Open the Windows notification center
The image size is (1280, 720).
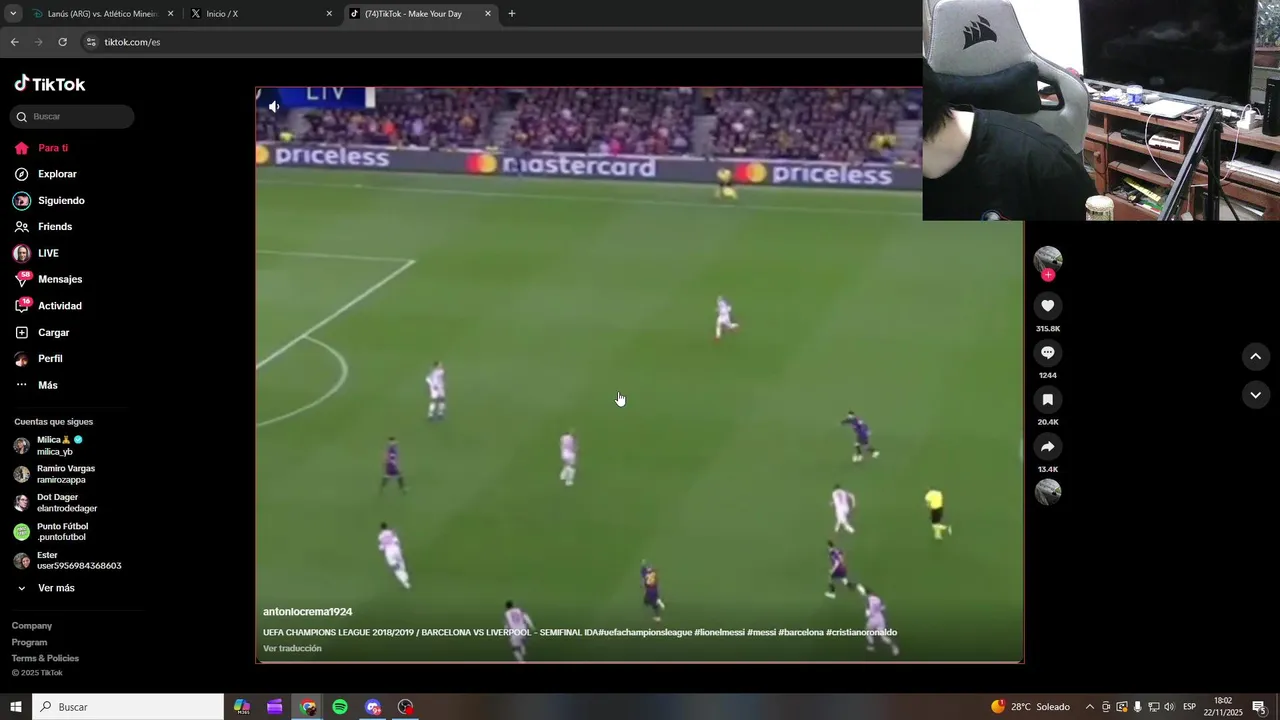tap(1259, 707)
